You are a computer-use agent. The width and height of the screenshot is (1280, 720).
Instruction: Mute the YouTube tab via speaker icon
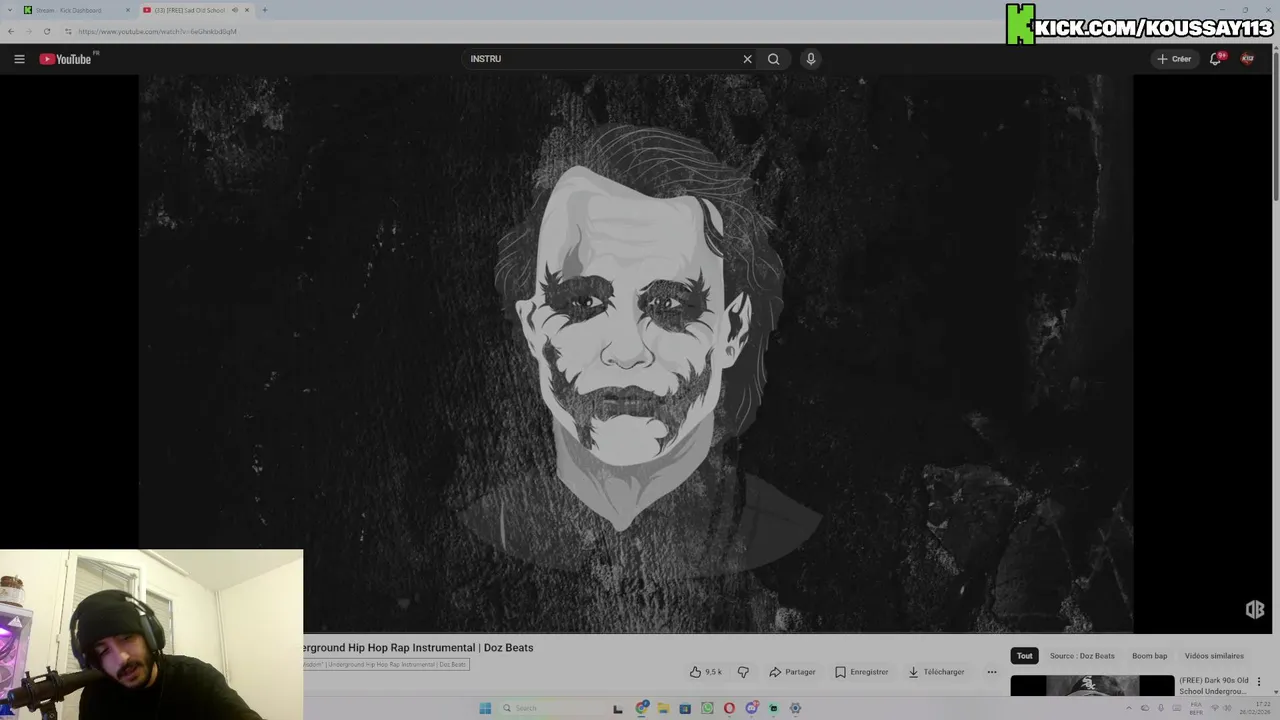pyautogui.click(x=235, y=10)
